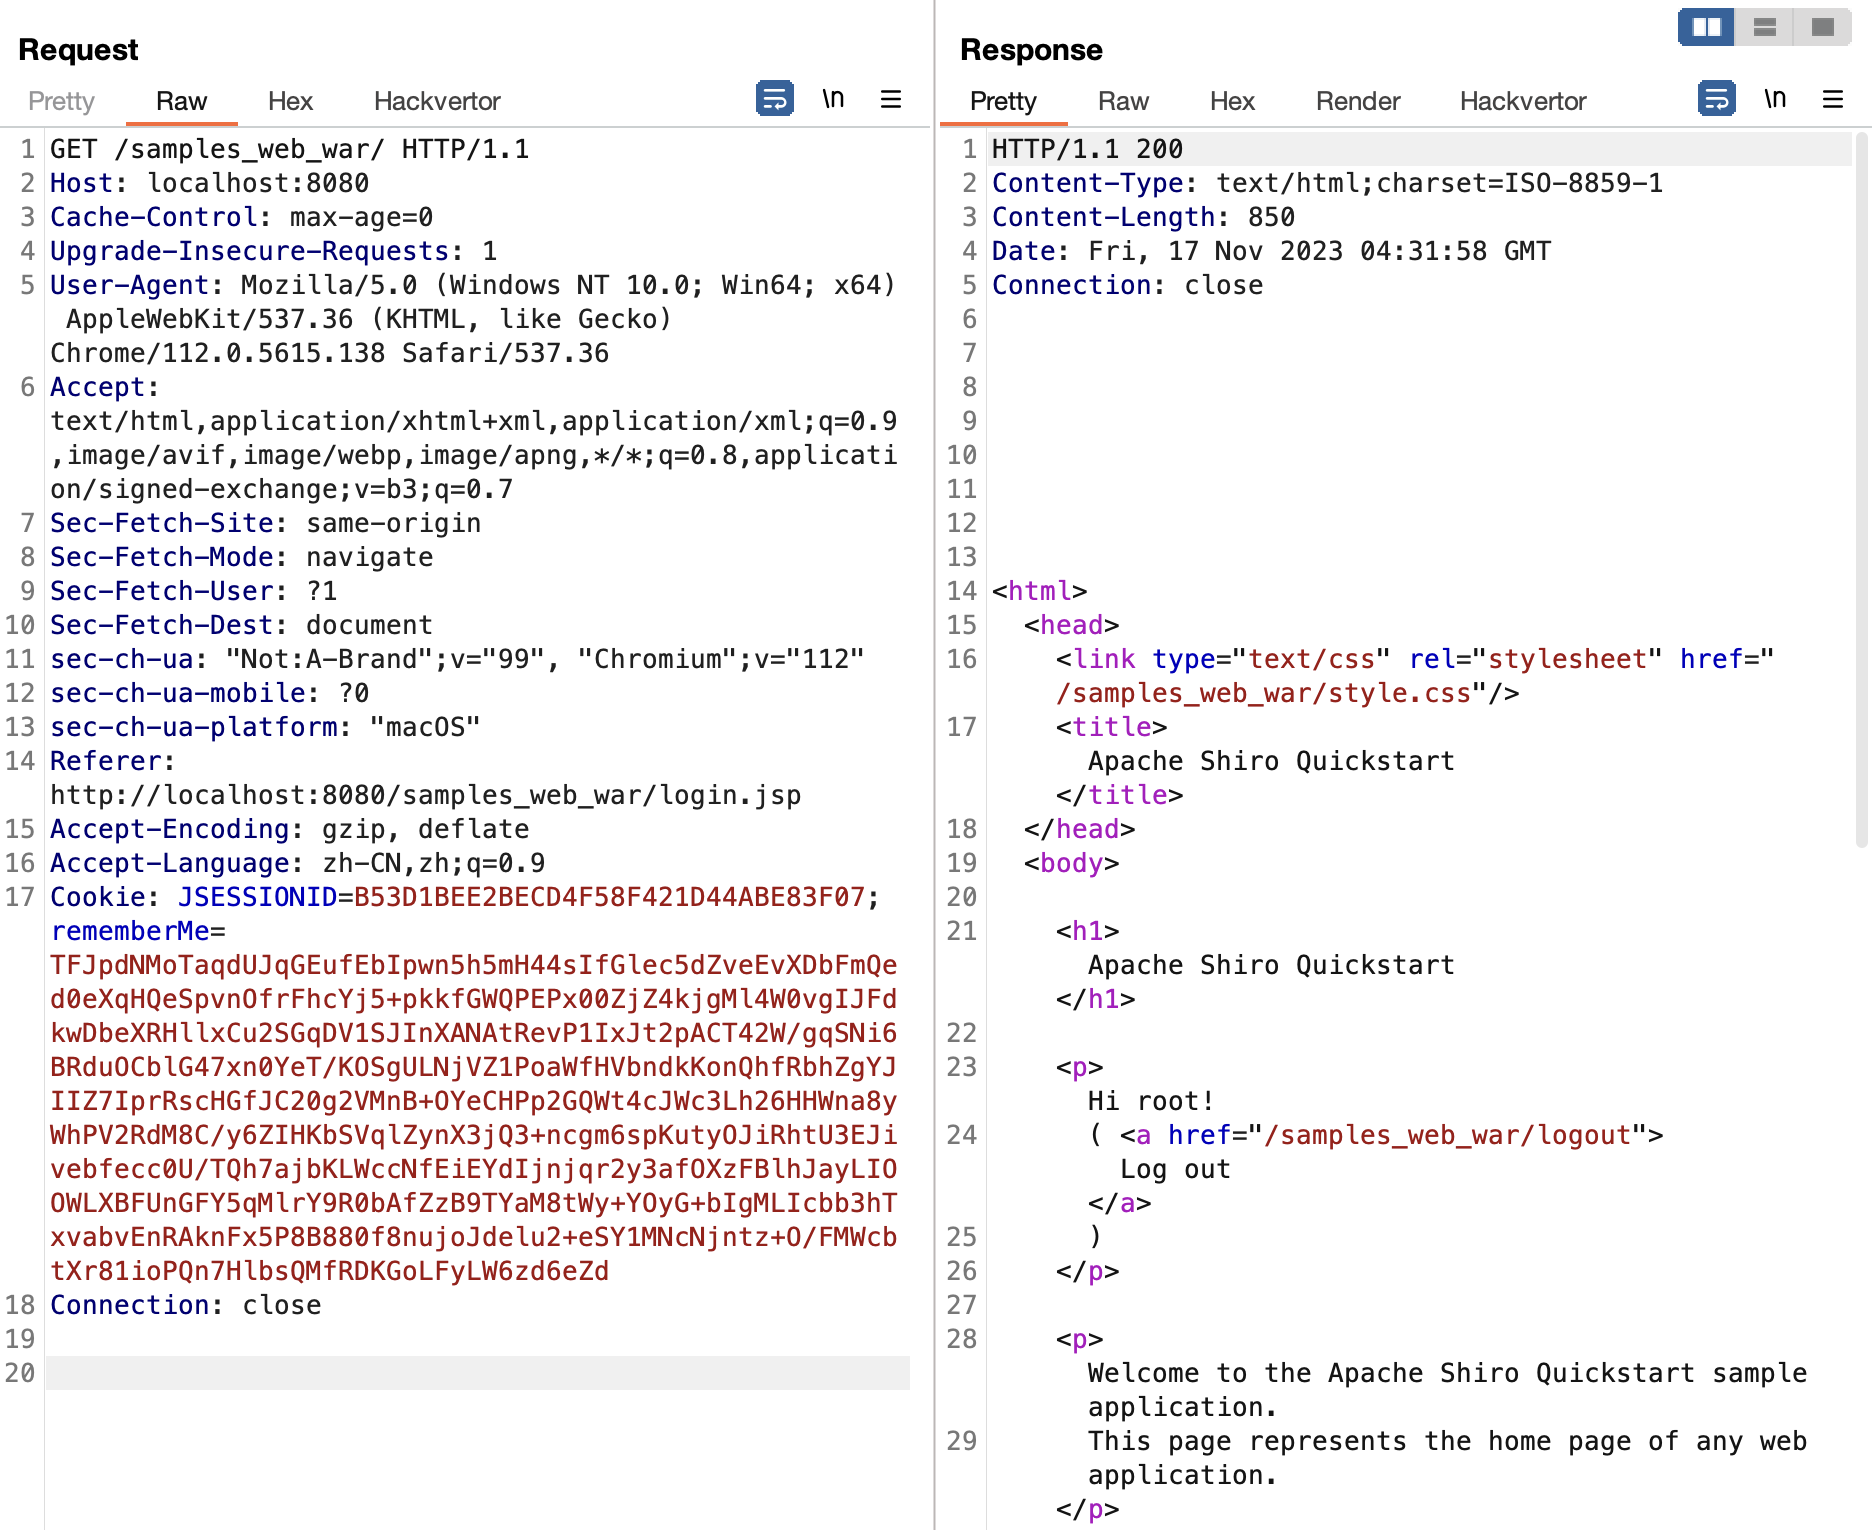Image resolution: width=1872 pixels, height=1530 pixels.
Task: Click the "Welcome to the Apache Shiro" paragraph
Action: pyautogui.click(x=1448, y=1390)
